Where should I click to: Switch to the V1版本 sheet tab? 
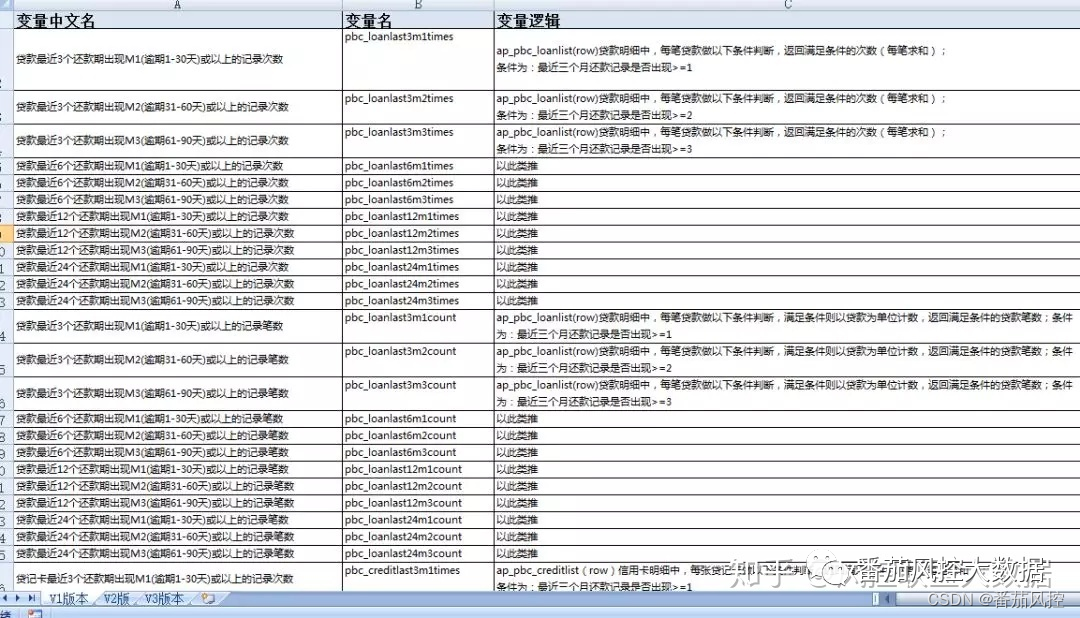tap(68, 599)
